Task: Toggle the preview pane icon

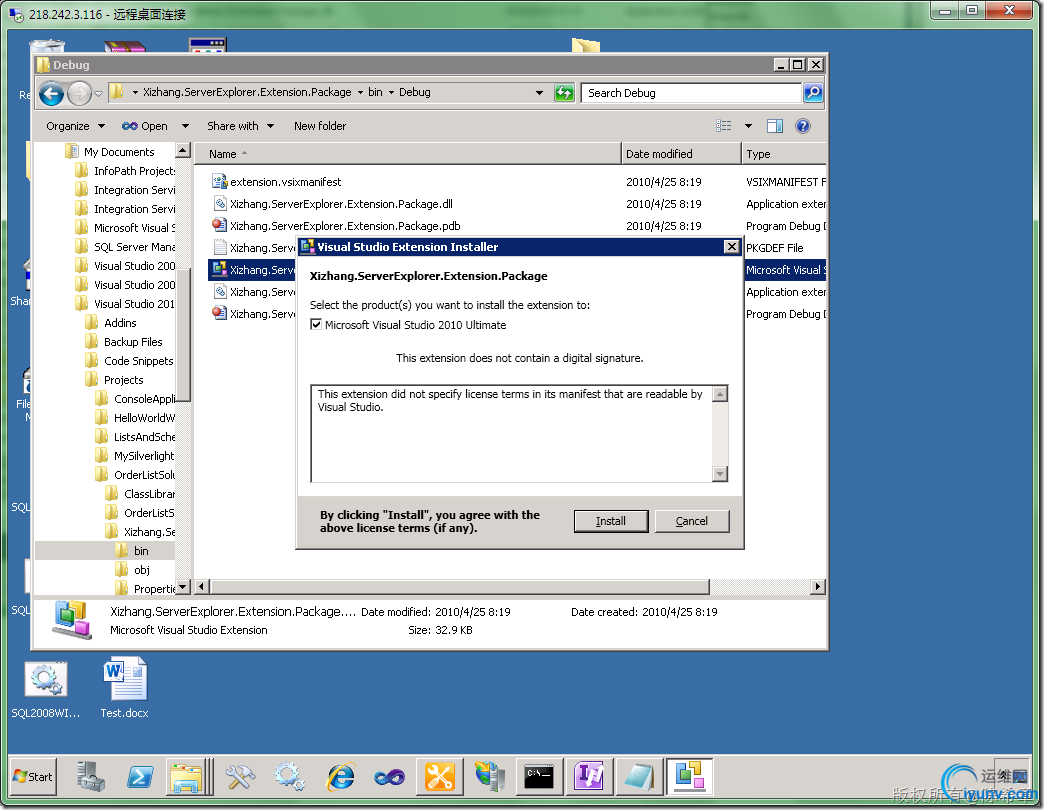Action: pyautogui.click(x=774, y=126)
